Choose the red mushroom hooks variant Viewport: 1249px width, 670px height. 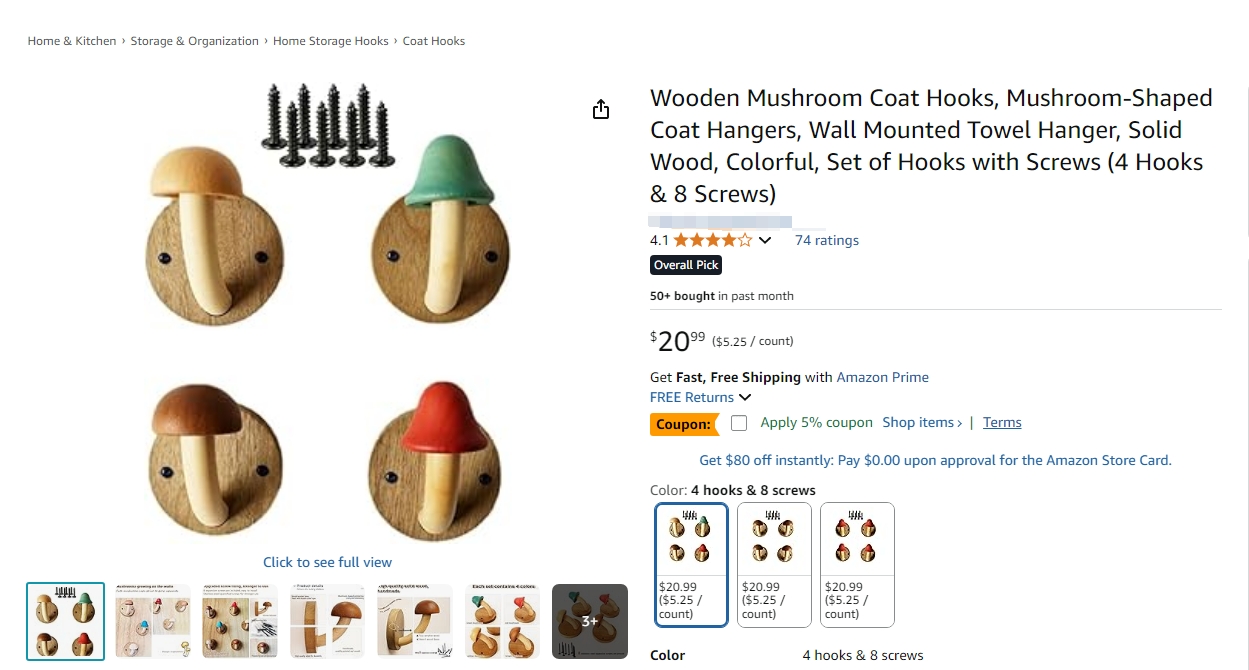pos(857,565)
